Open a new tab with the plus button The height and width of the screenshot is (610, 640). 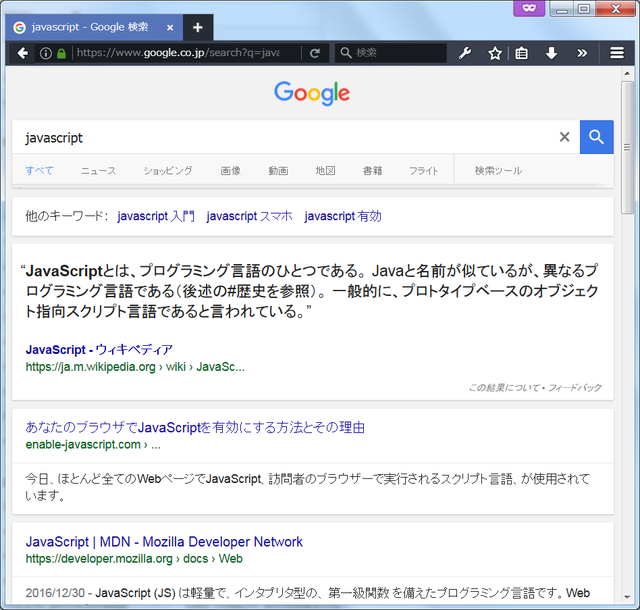tap(198, 27)
